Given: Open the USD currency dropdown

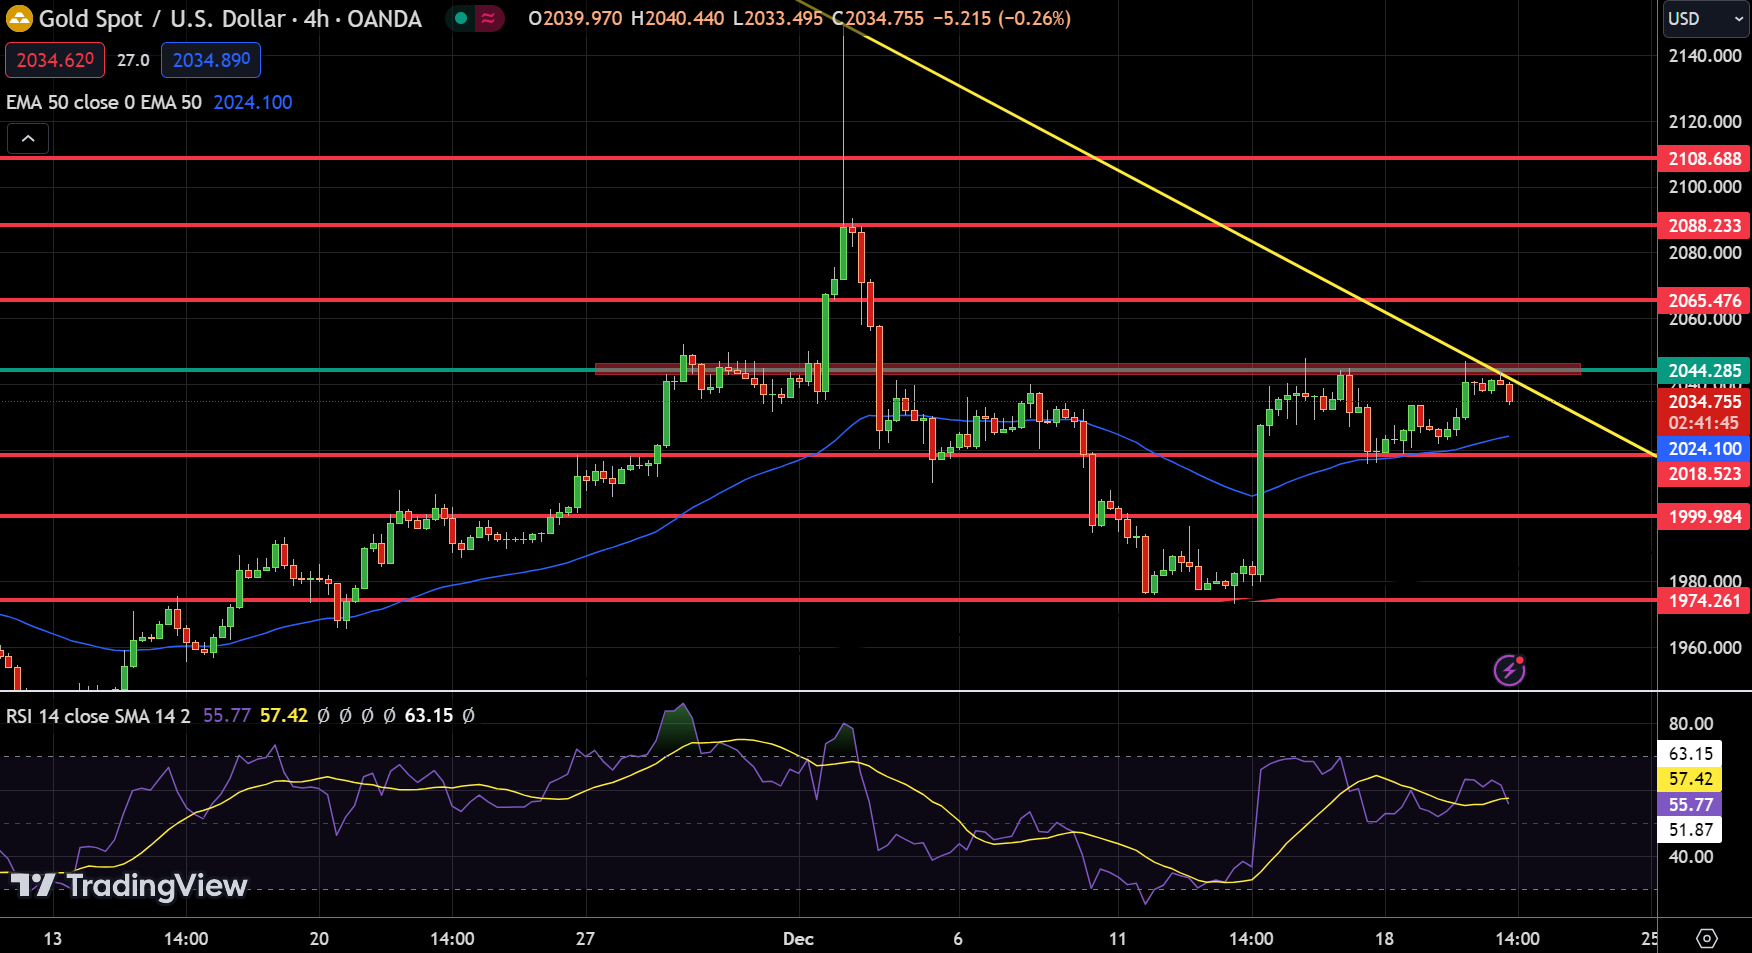Looking at the screenshot, I should tap(1706, 18).
